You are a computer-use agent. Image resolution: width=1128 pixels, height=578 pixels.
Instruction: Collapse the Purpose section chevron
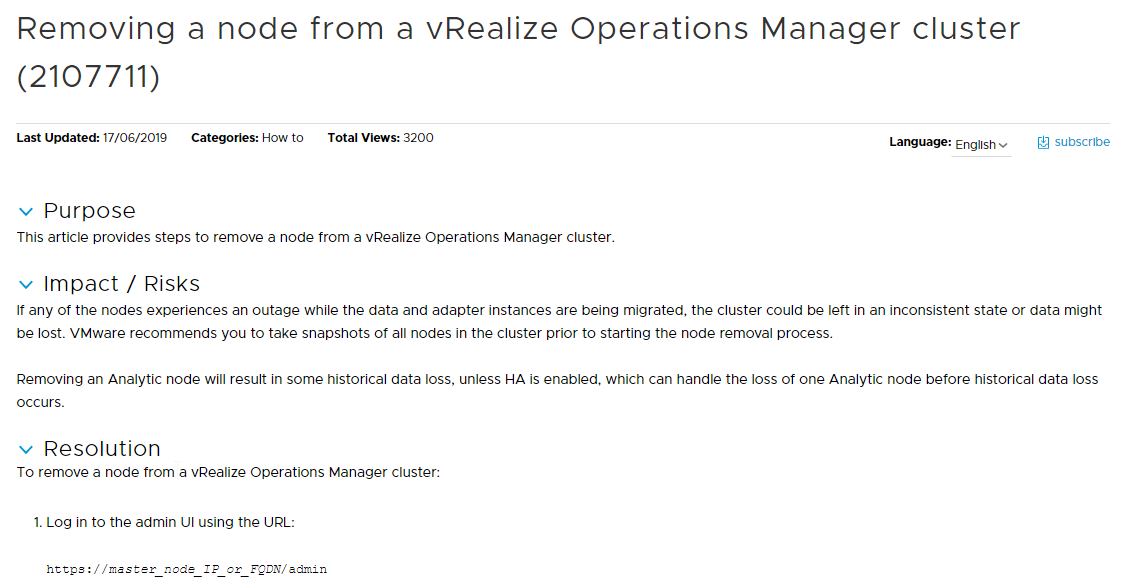coord(26,212)
